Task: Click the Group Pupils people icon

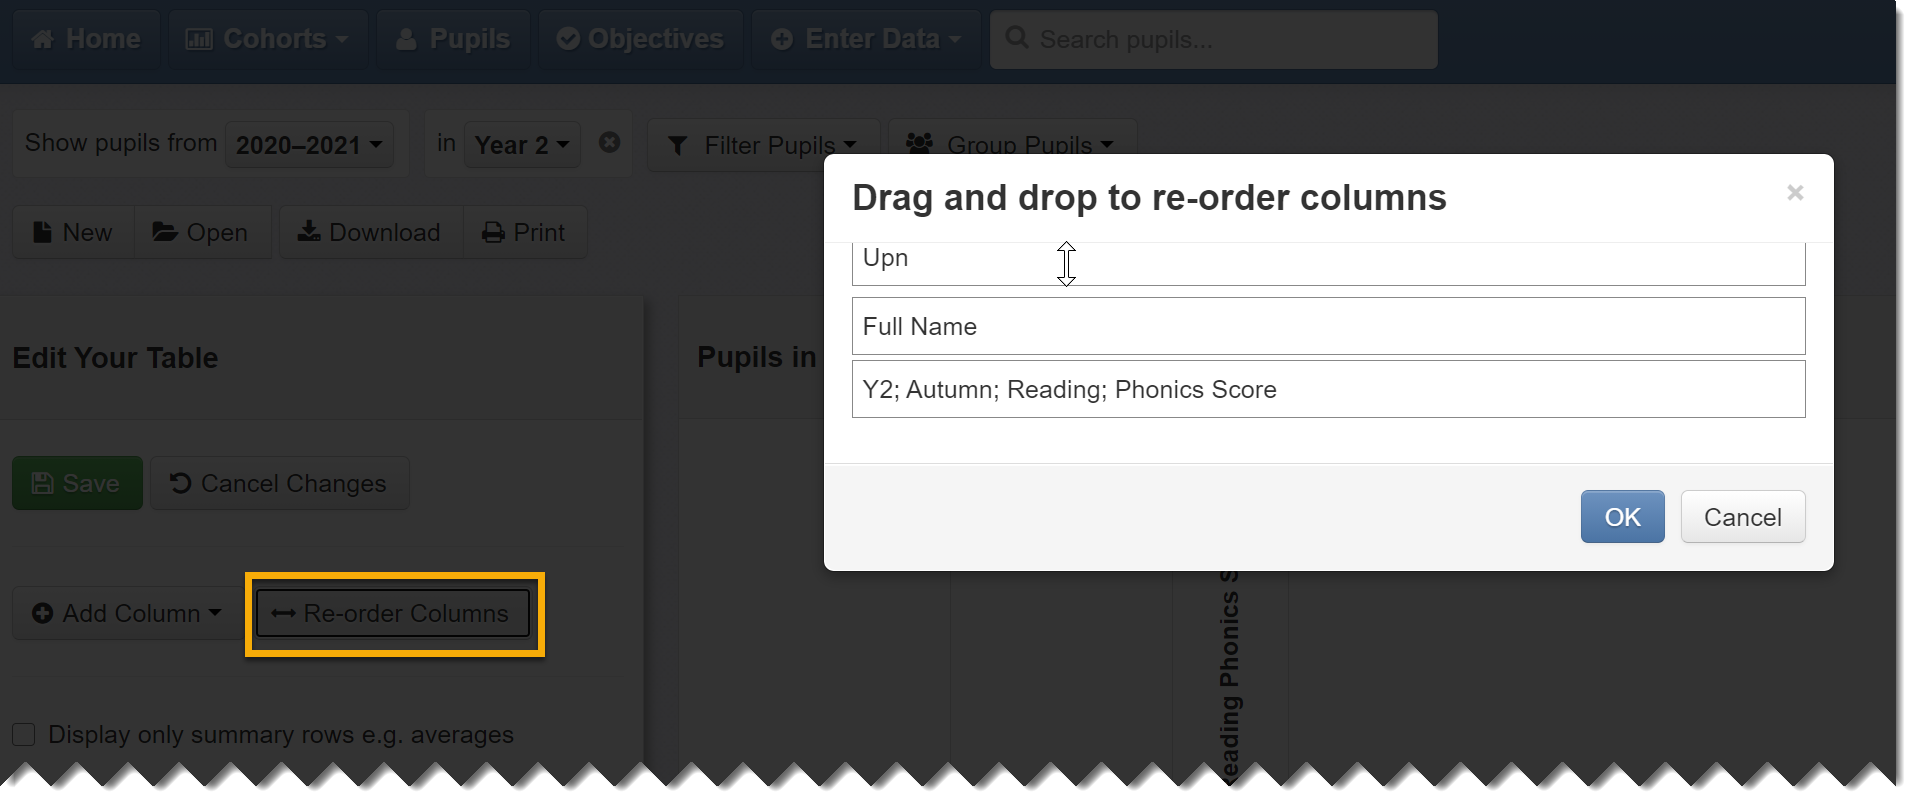Action: pos(919,144)
